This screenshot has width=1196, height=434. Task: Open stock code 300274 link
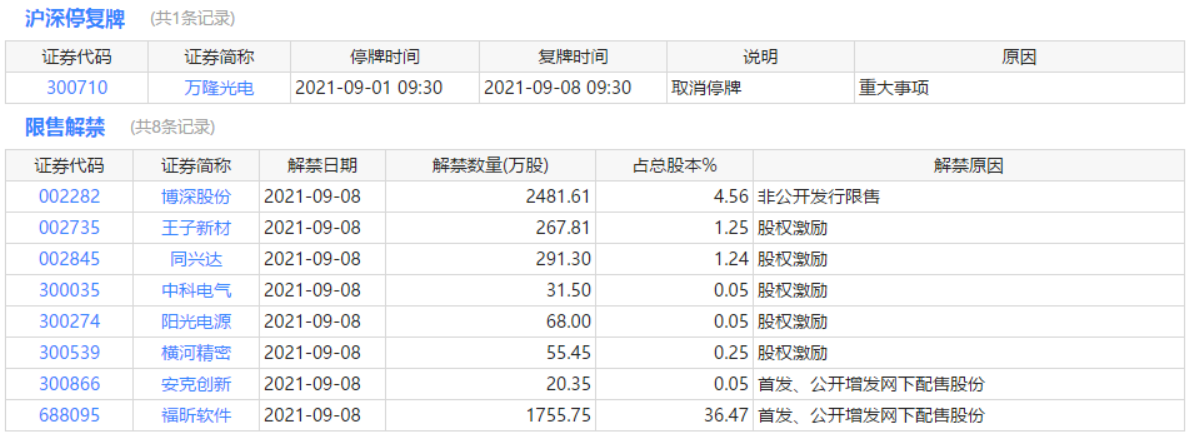[69, 322]
